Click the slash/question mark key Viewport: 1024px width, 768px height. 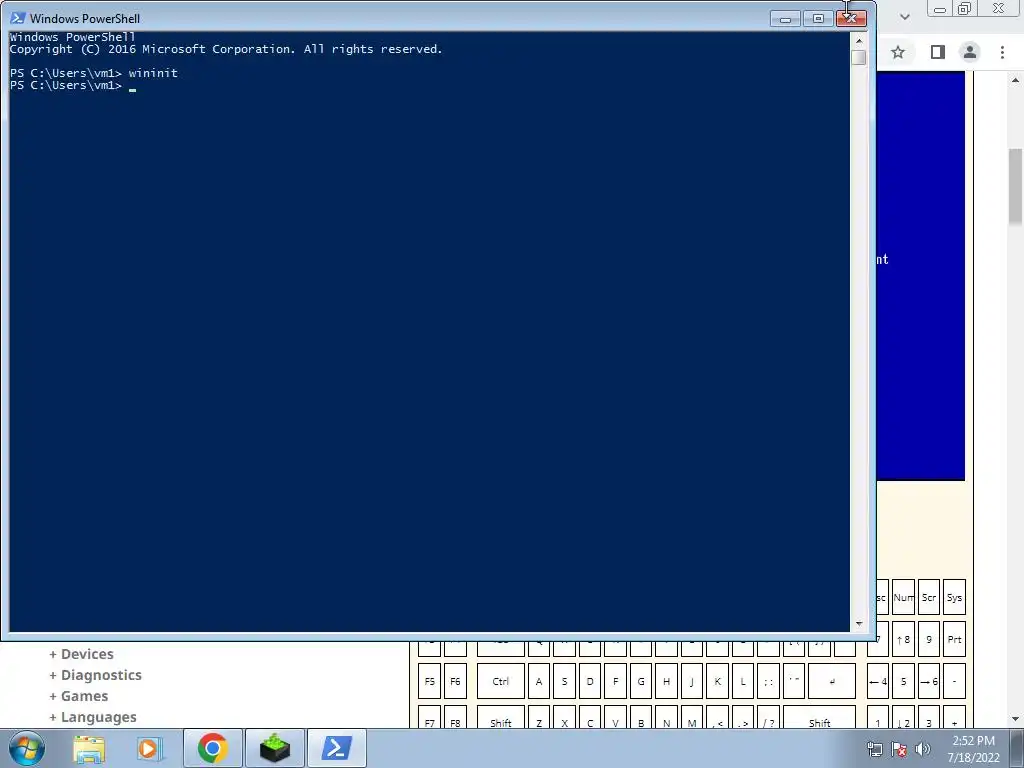(768, 718)
